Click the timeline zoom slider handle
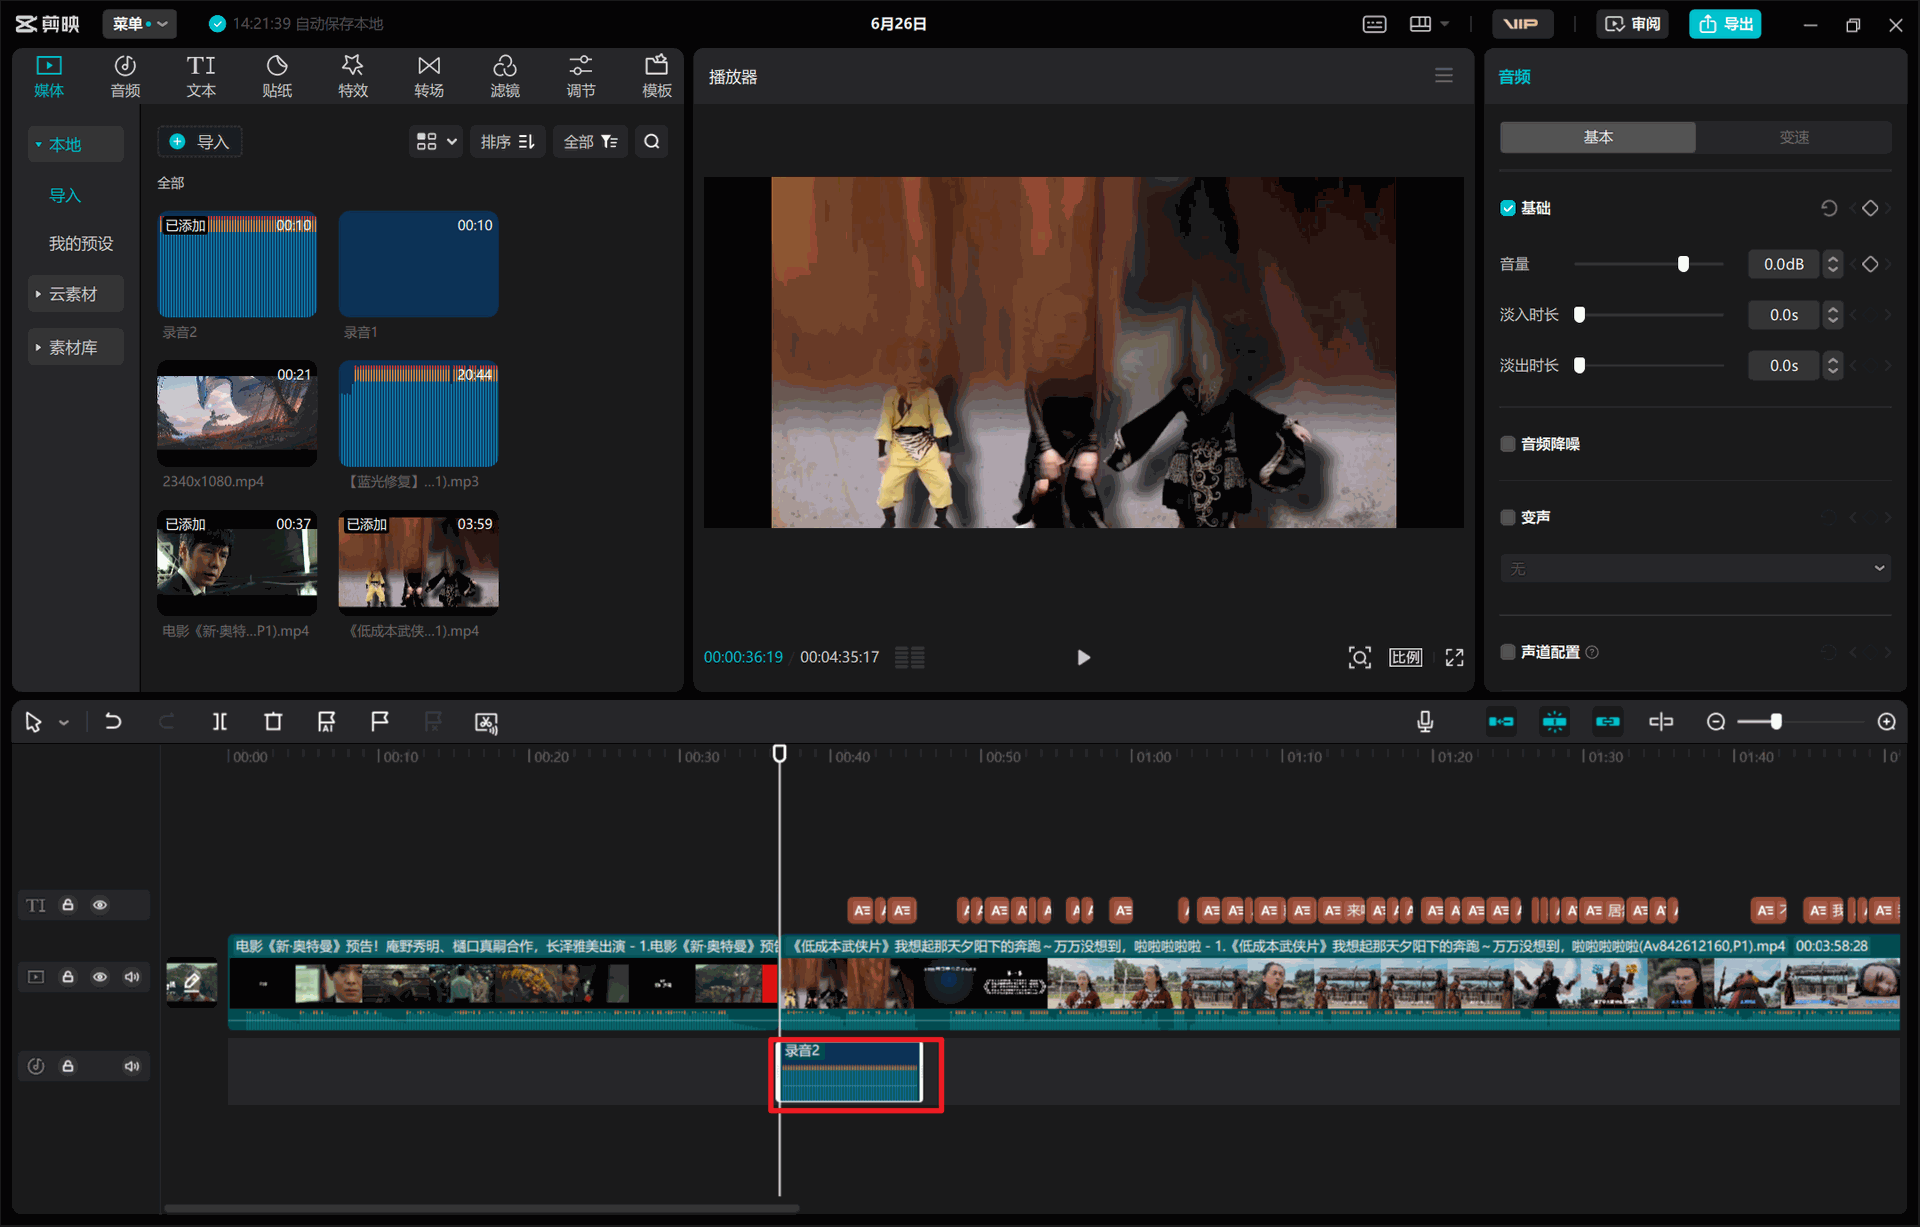 [x=1776, y=722]
